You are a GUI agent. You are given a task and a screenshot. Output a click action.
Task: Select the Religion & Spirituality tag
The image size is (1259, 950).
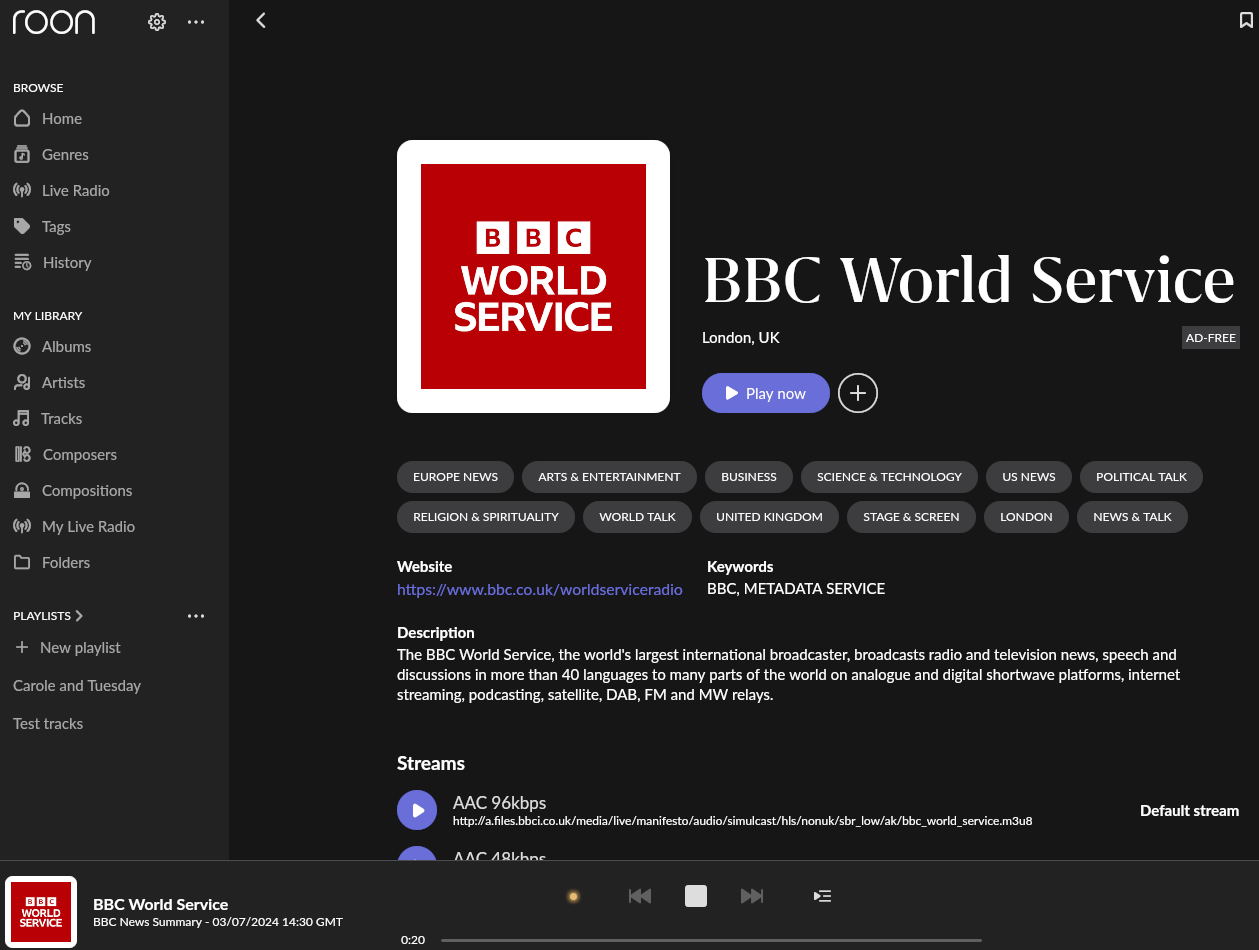(x=486, y=517)
